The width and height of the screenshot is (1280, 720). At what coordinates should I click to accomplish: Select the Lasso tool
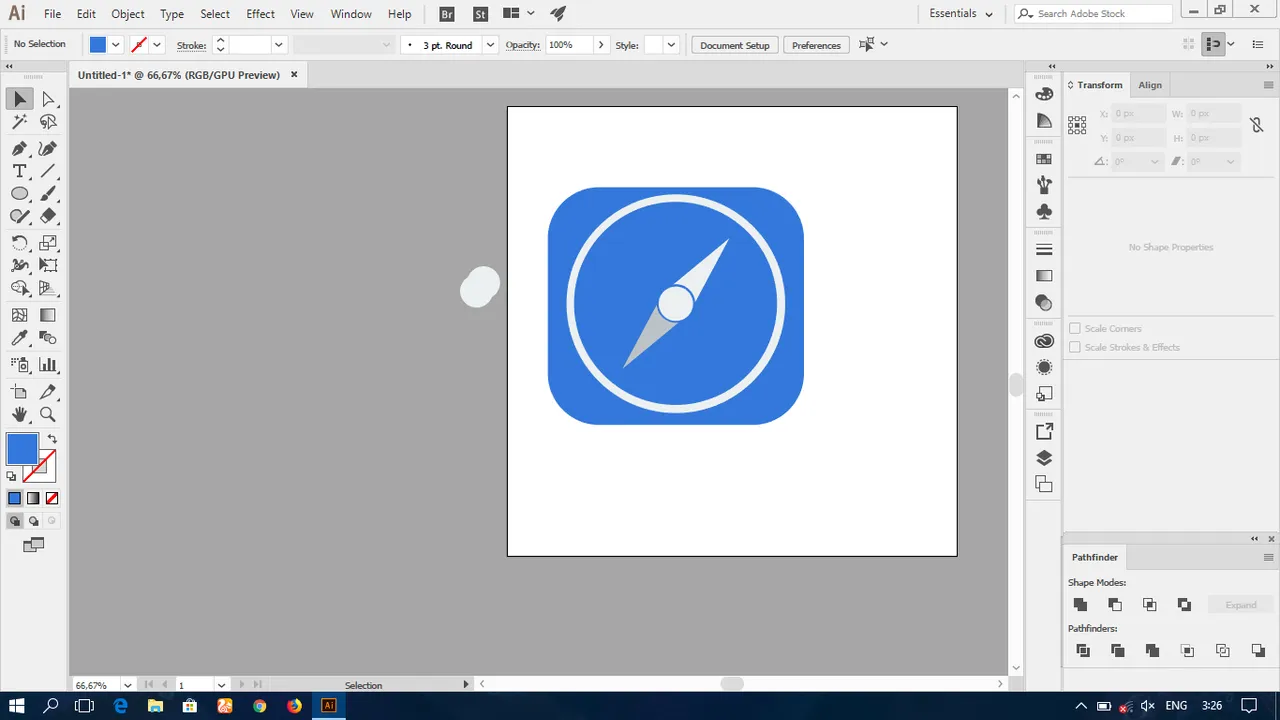click(48, 122)
